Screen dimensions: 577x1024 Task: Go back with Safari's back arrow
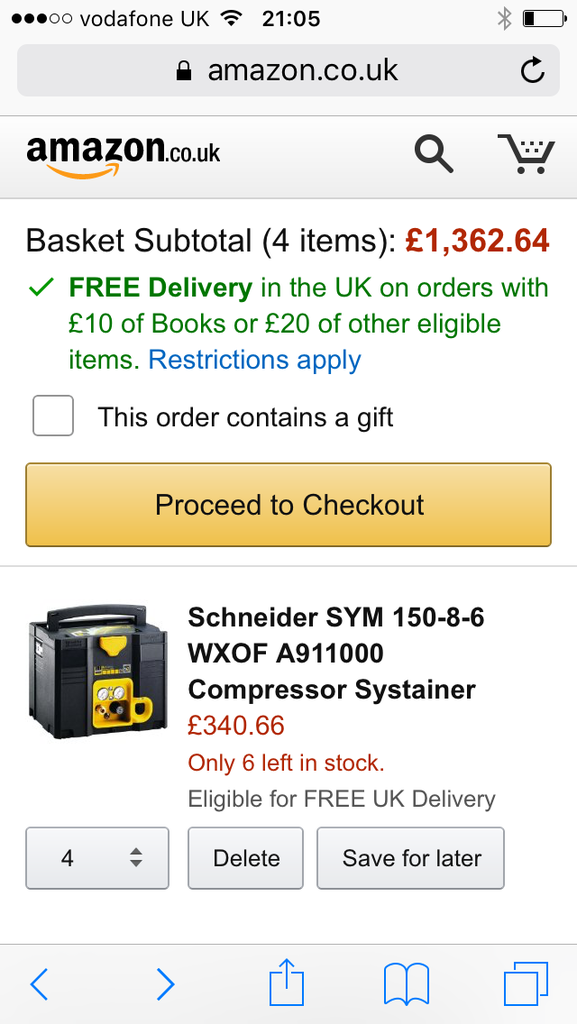39,984
